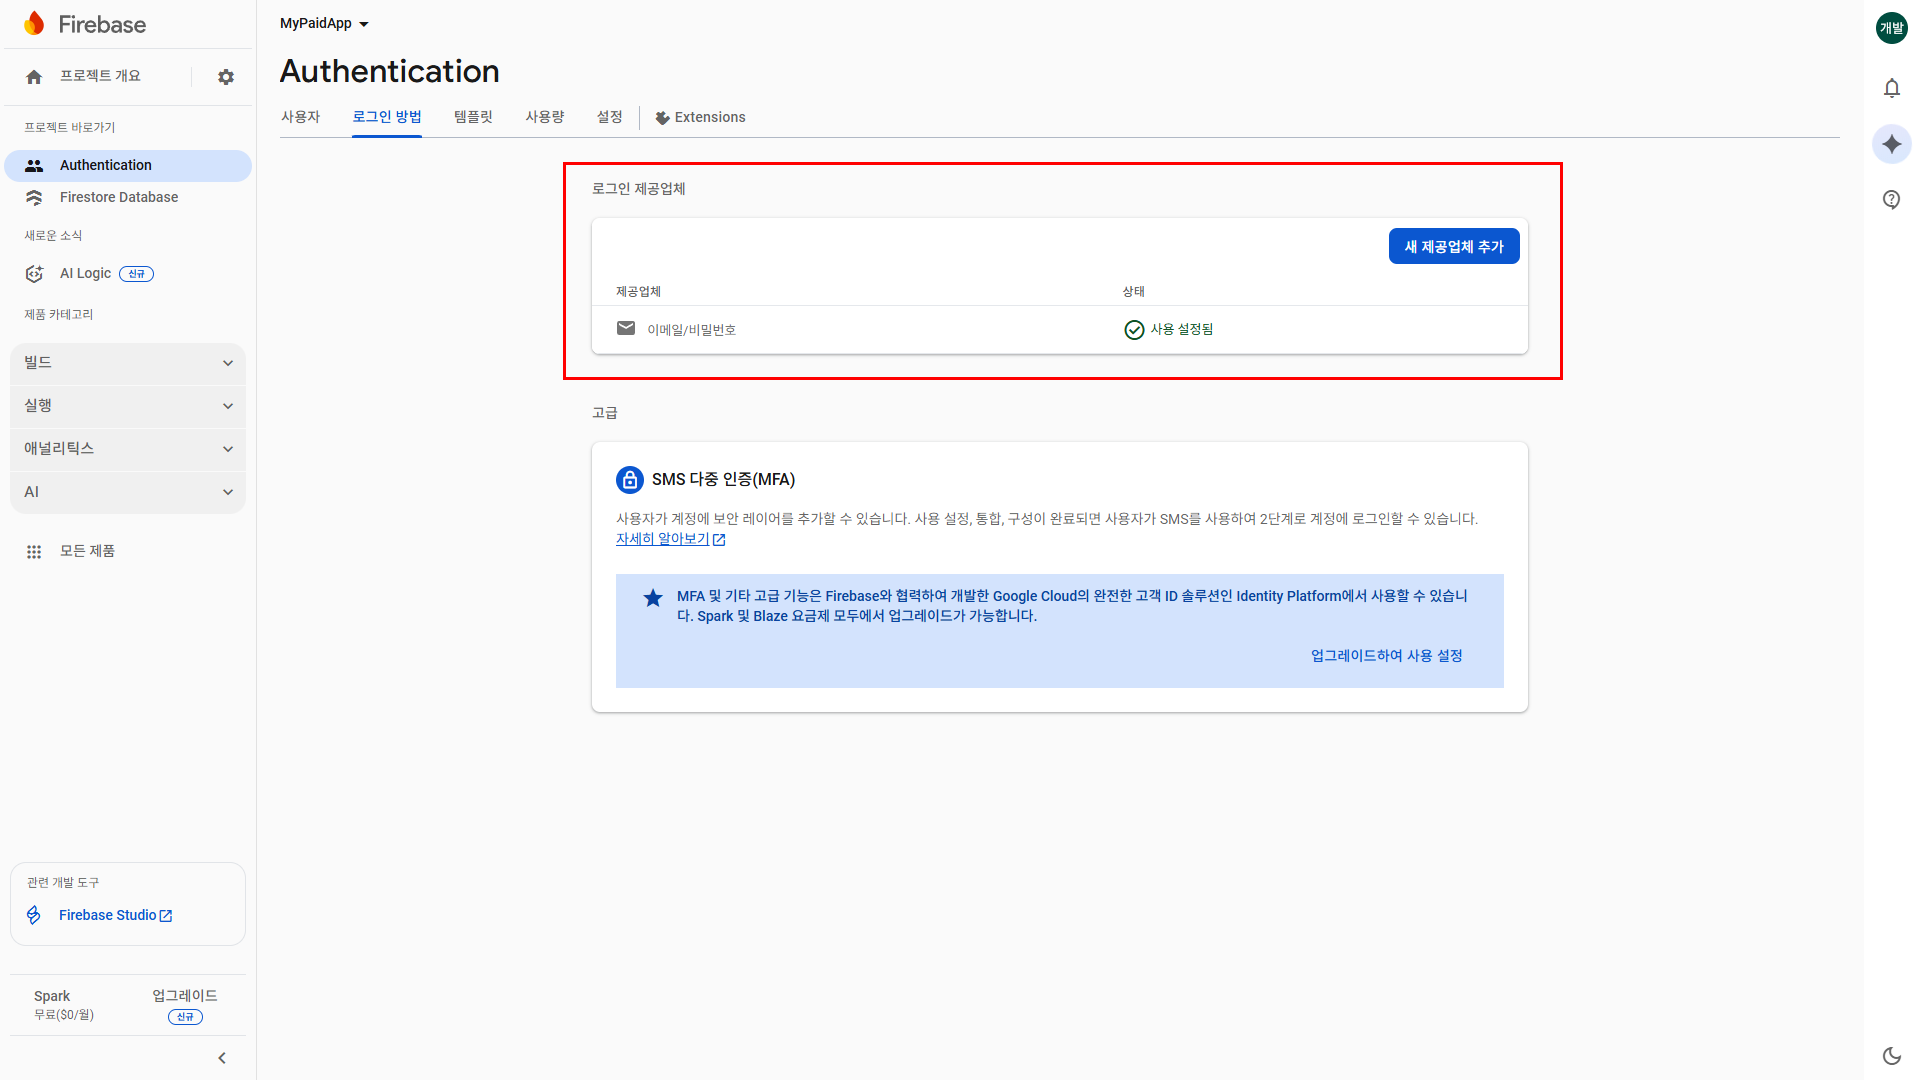
Task: Open the Gemini sparkle assistant icon
Action: pos(1891,144)
